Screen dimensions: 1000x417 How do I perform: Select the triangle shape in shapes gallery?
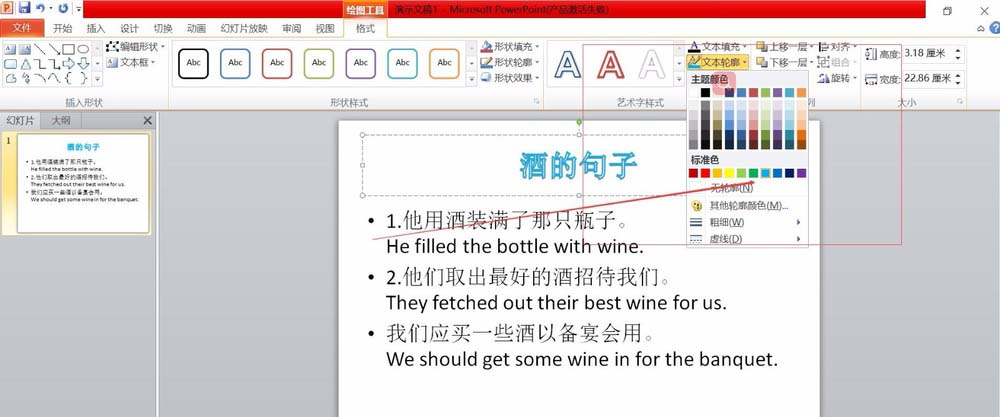[x=25, y=64]
